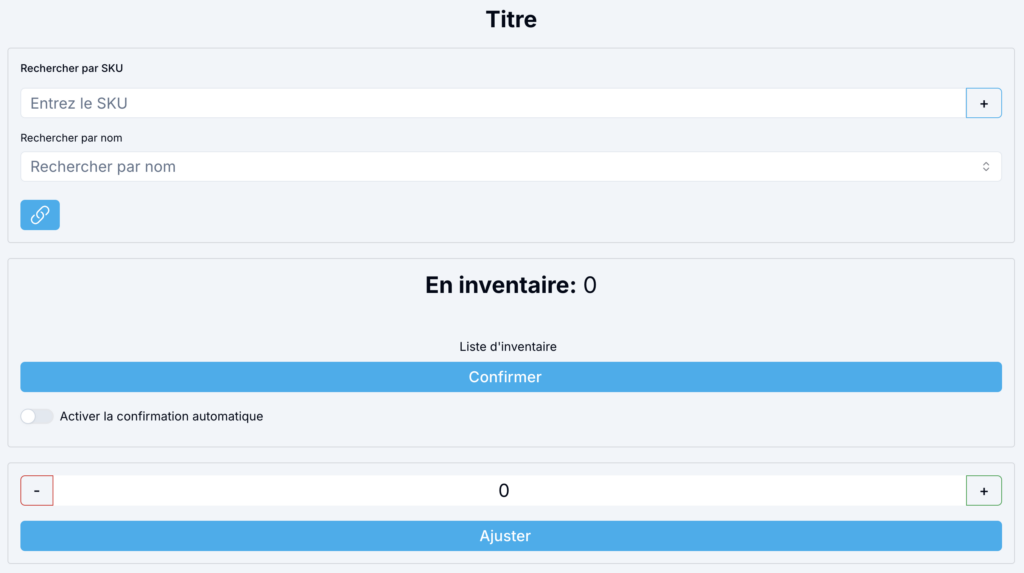1024x573 pixels.
Task: Click the "Rechercher par SKU" label
Action: 71,68
